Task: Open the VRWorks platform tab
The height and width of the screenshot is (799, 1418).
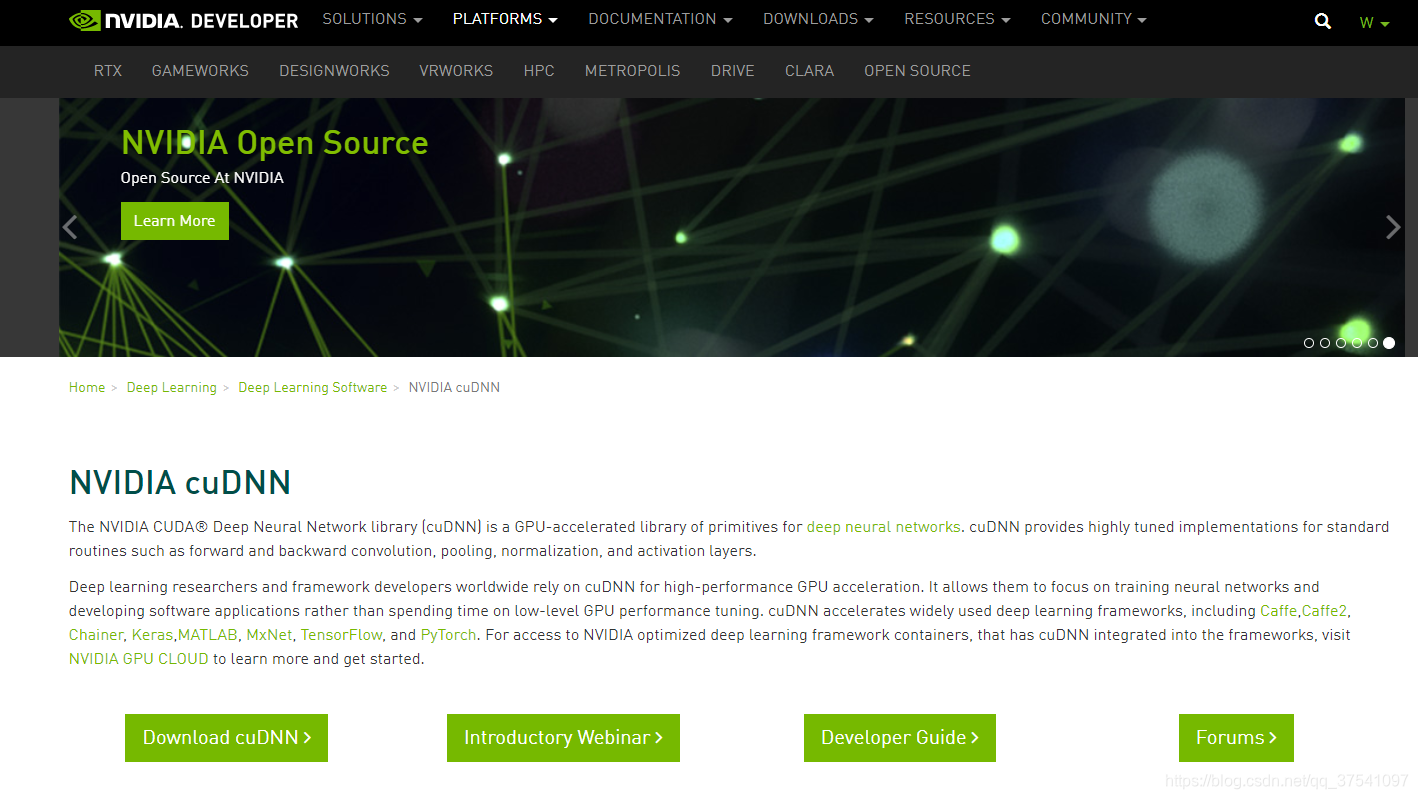Action: coord(456,71)
